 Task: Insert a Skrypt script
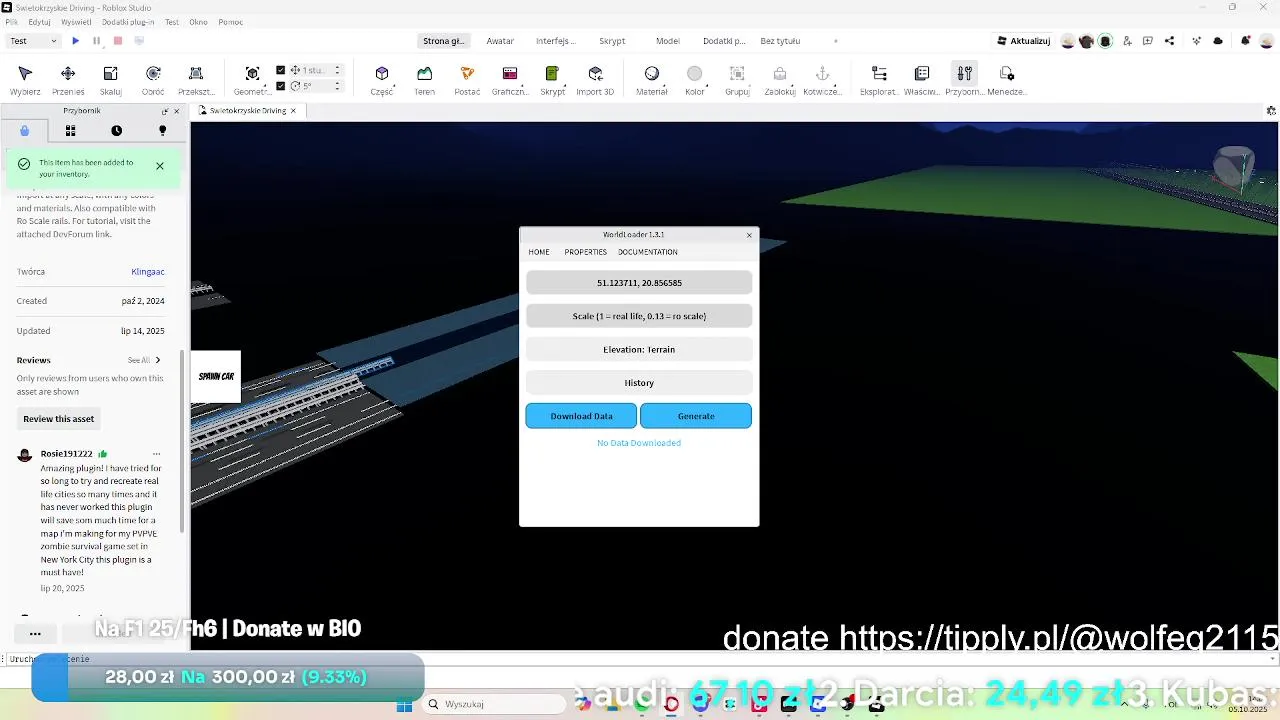[x=552, y=80]
